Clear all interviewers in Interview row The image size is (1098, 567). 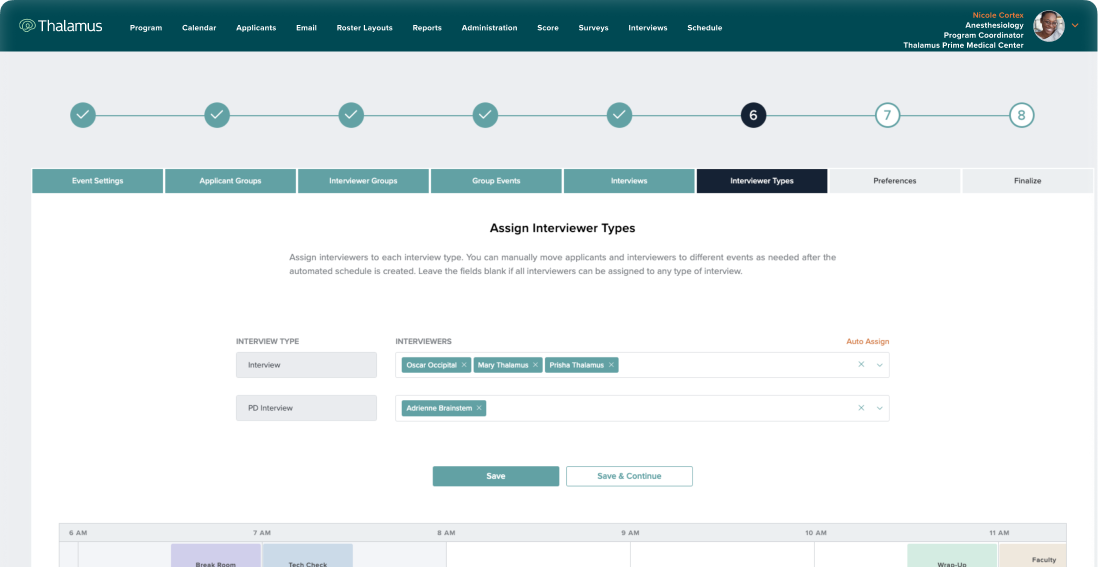(x=861, y=365)
